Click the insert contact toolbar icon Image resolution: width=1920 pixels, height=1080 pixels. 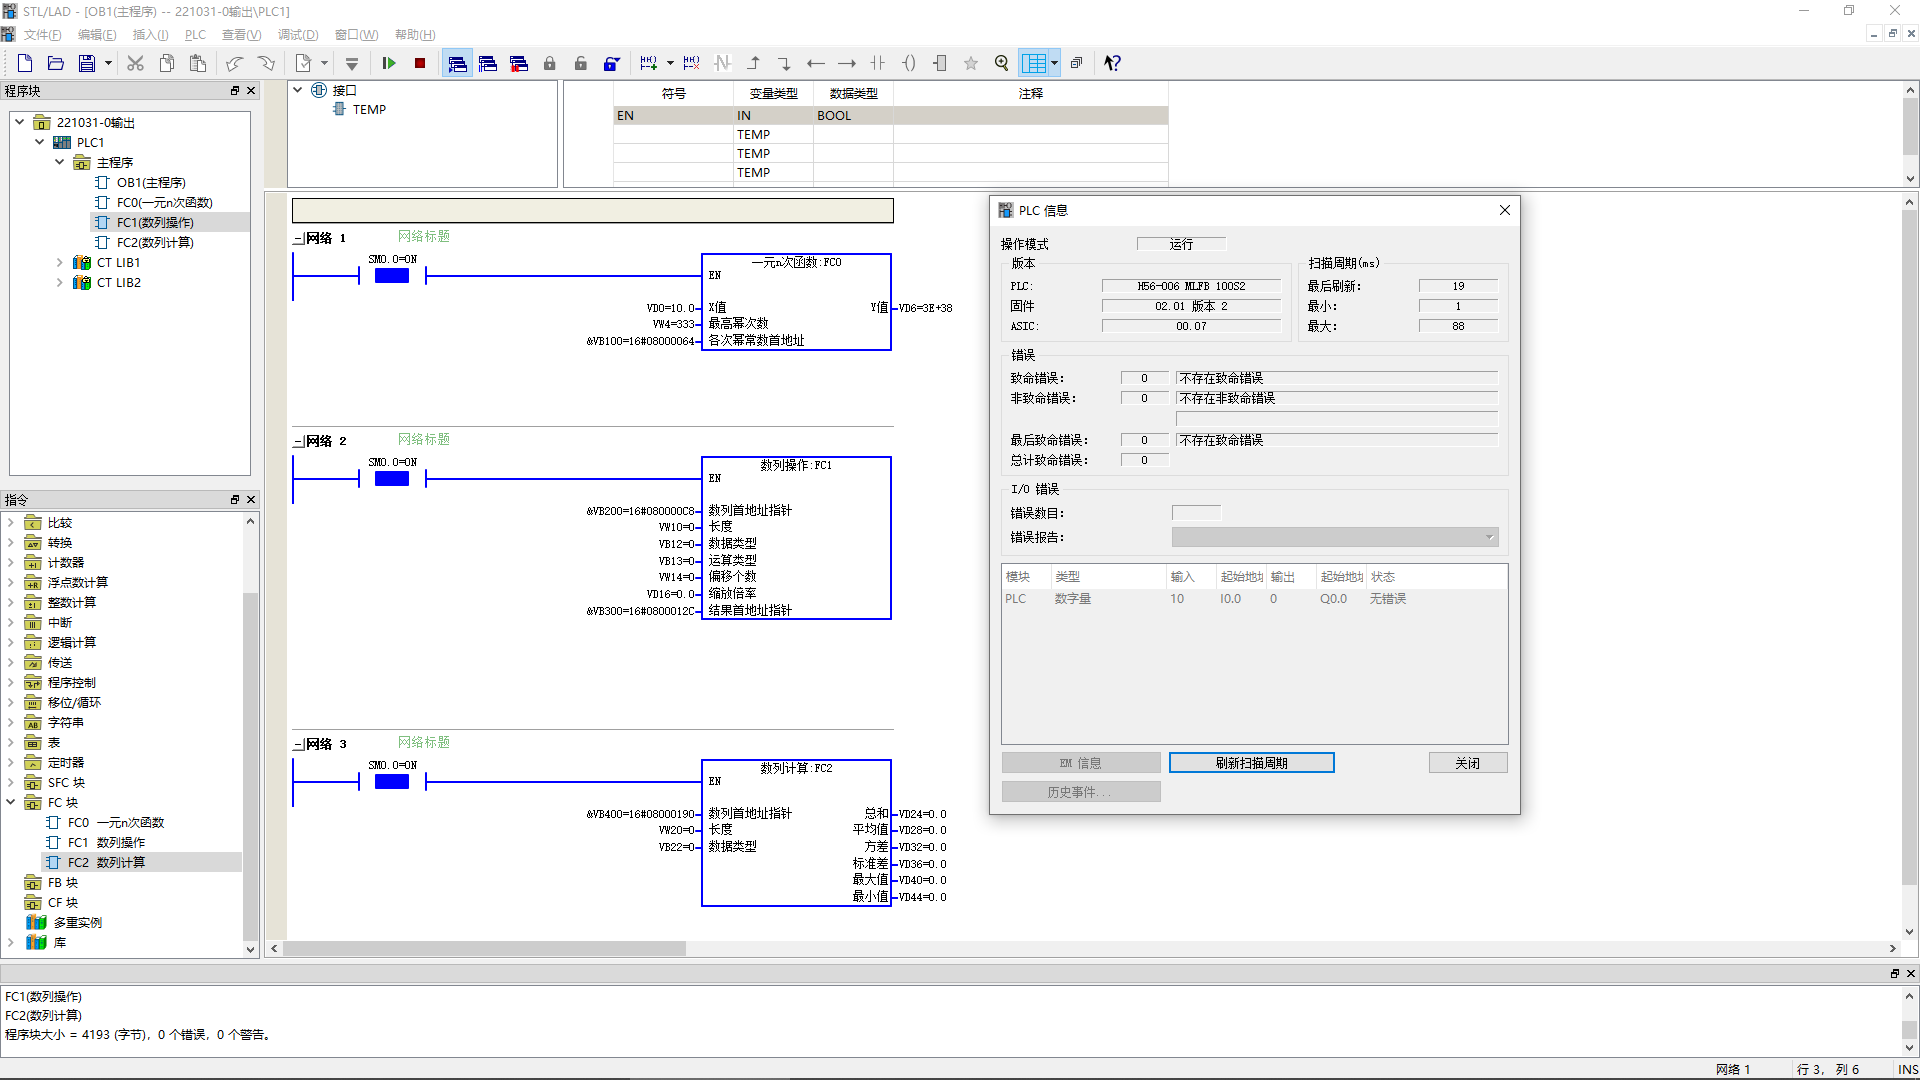pos(877,63)
